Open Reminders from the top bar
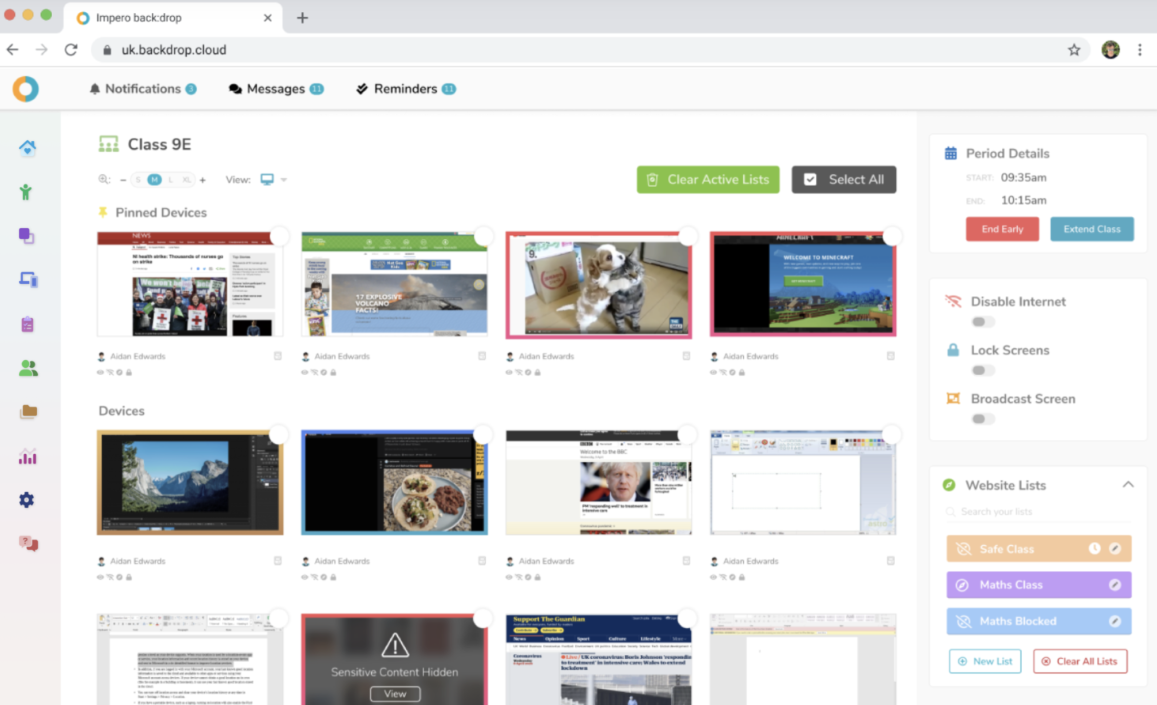The height and width of the screenshot is (705, 1157). (x=406, y=88)
